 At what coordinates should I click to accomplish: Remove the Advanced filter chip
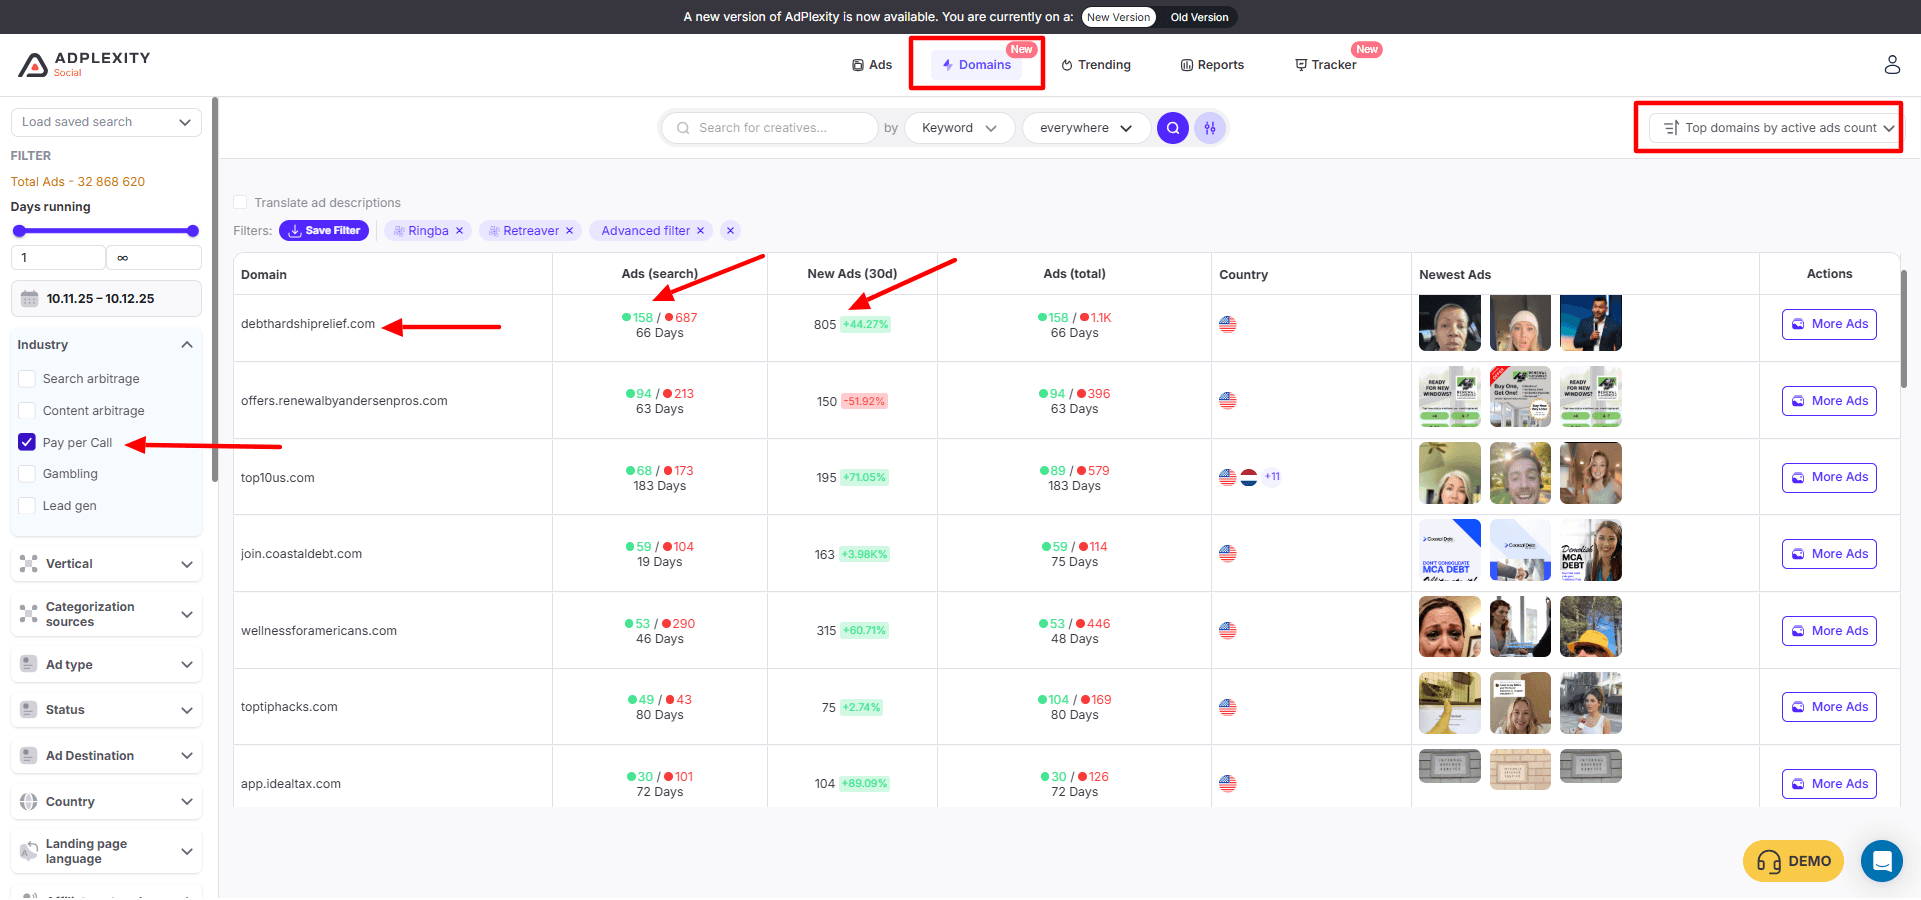tap(701, 231)
